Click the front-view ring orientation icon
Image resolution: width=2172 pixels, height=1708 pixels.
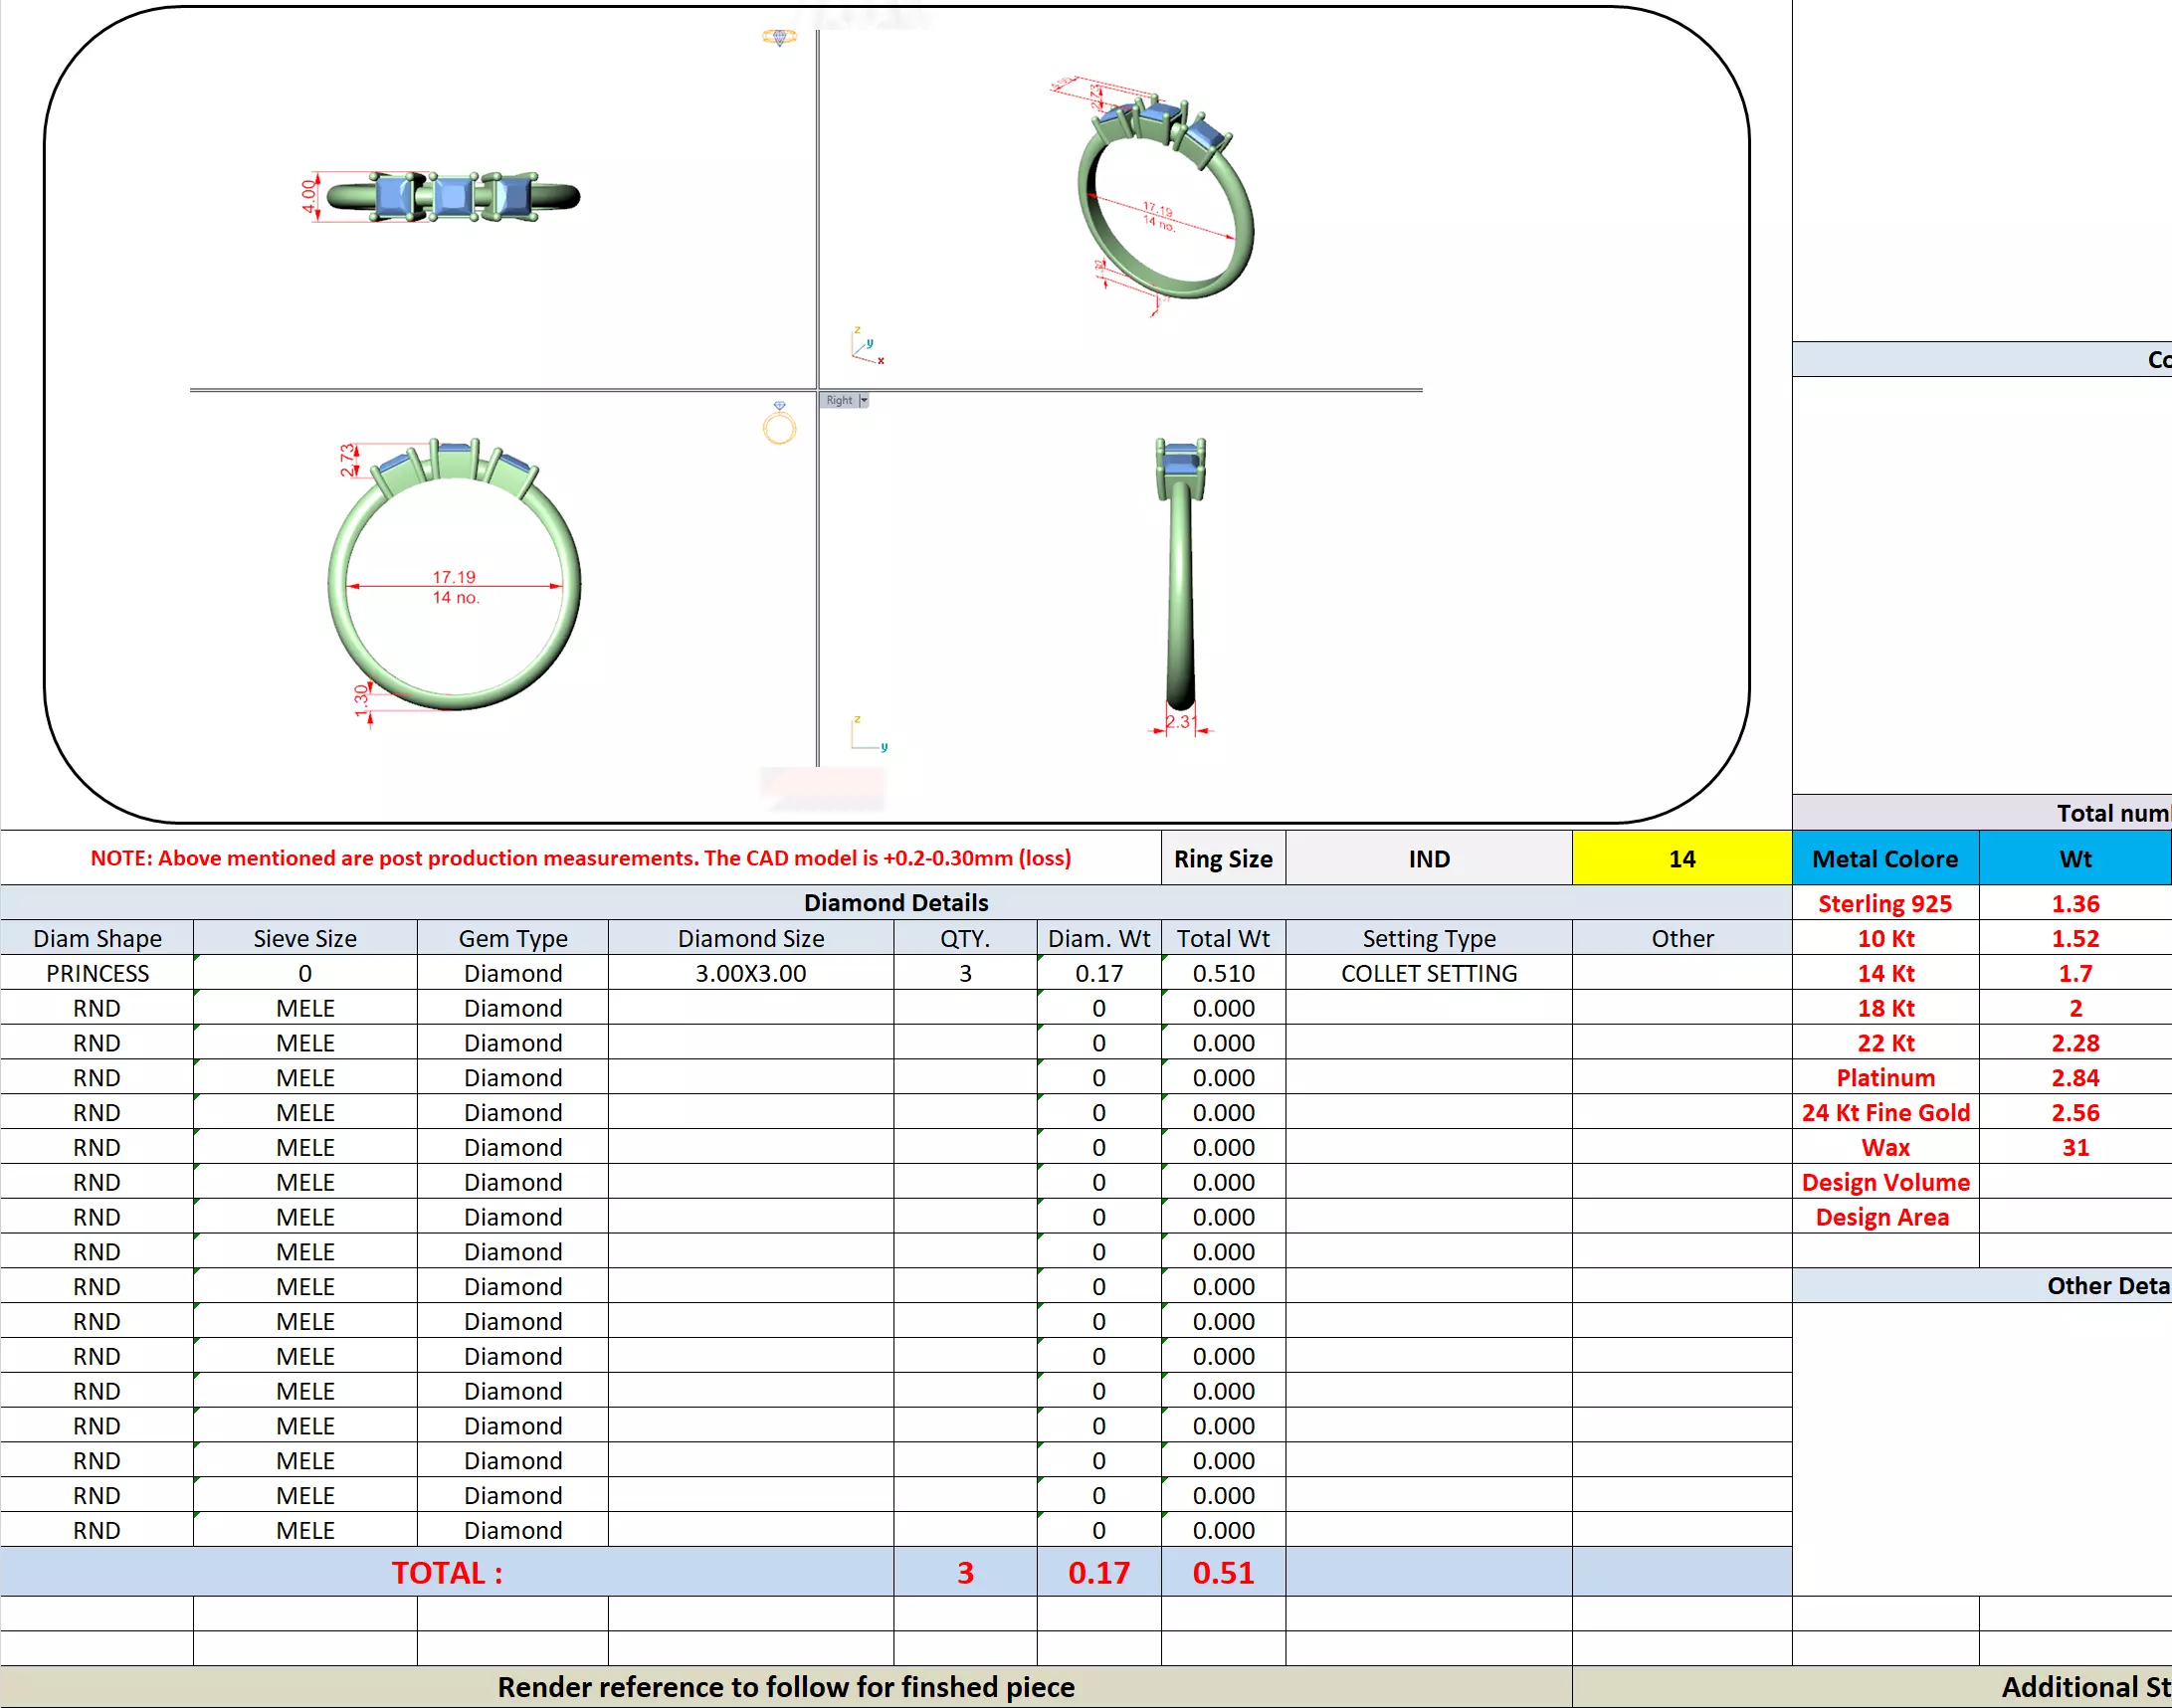pos(779,424)
